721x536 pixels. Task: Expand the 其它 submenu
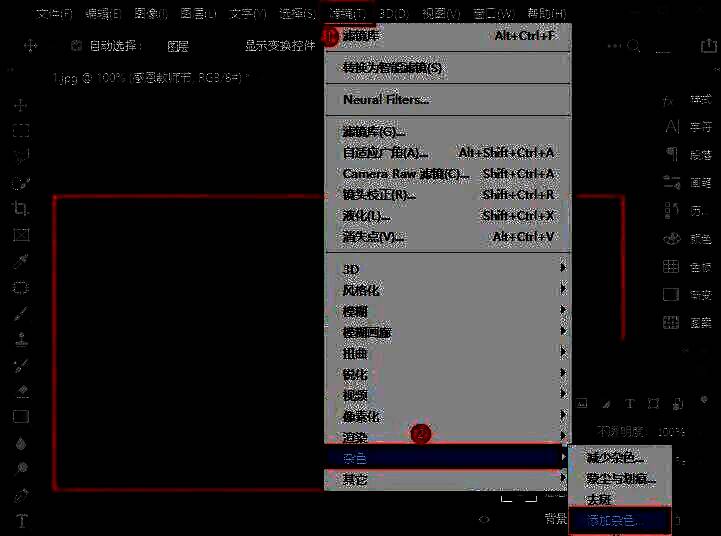tap(448, 479)
